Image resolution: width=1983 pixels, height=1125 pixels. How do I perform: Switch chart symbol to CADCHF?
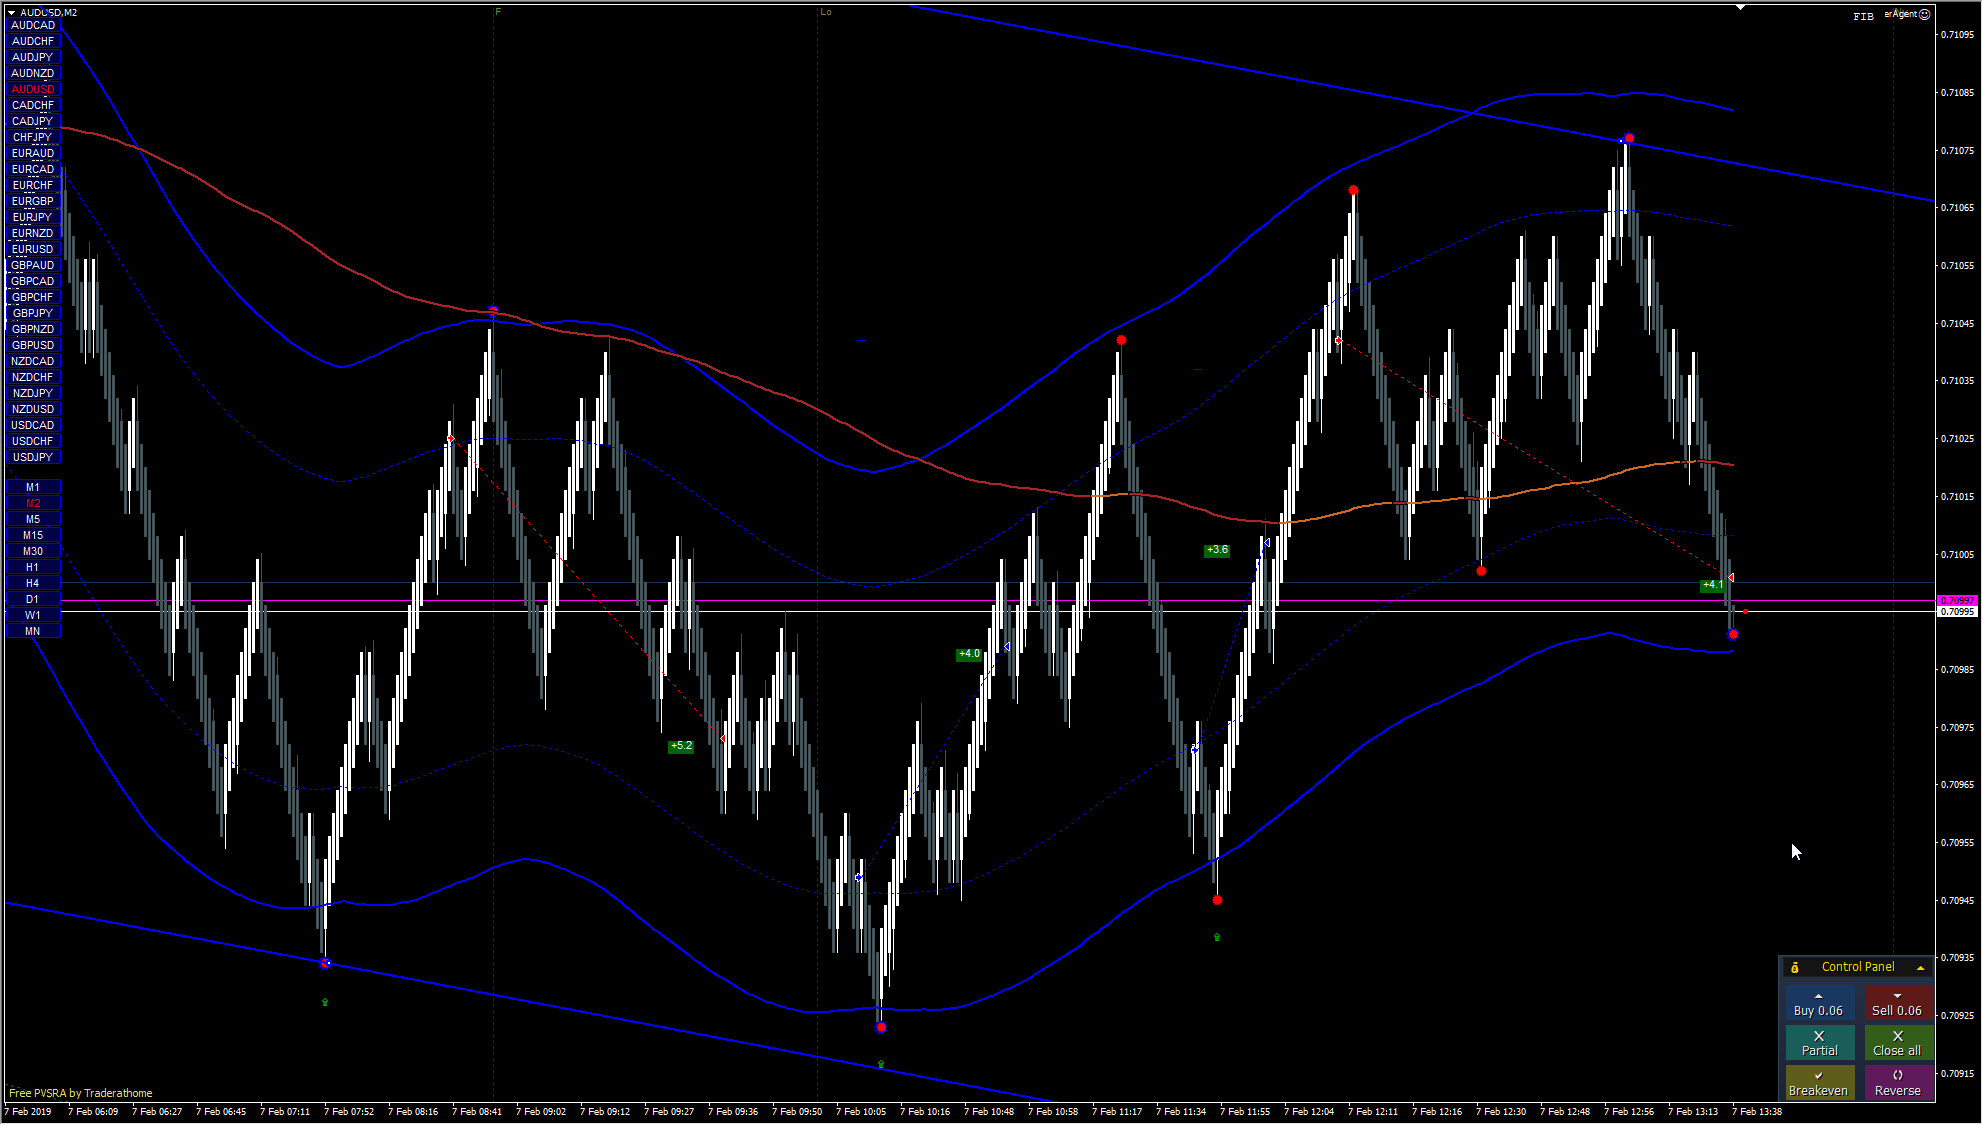(x=33, y=105)
